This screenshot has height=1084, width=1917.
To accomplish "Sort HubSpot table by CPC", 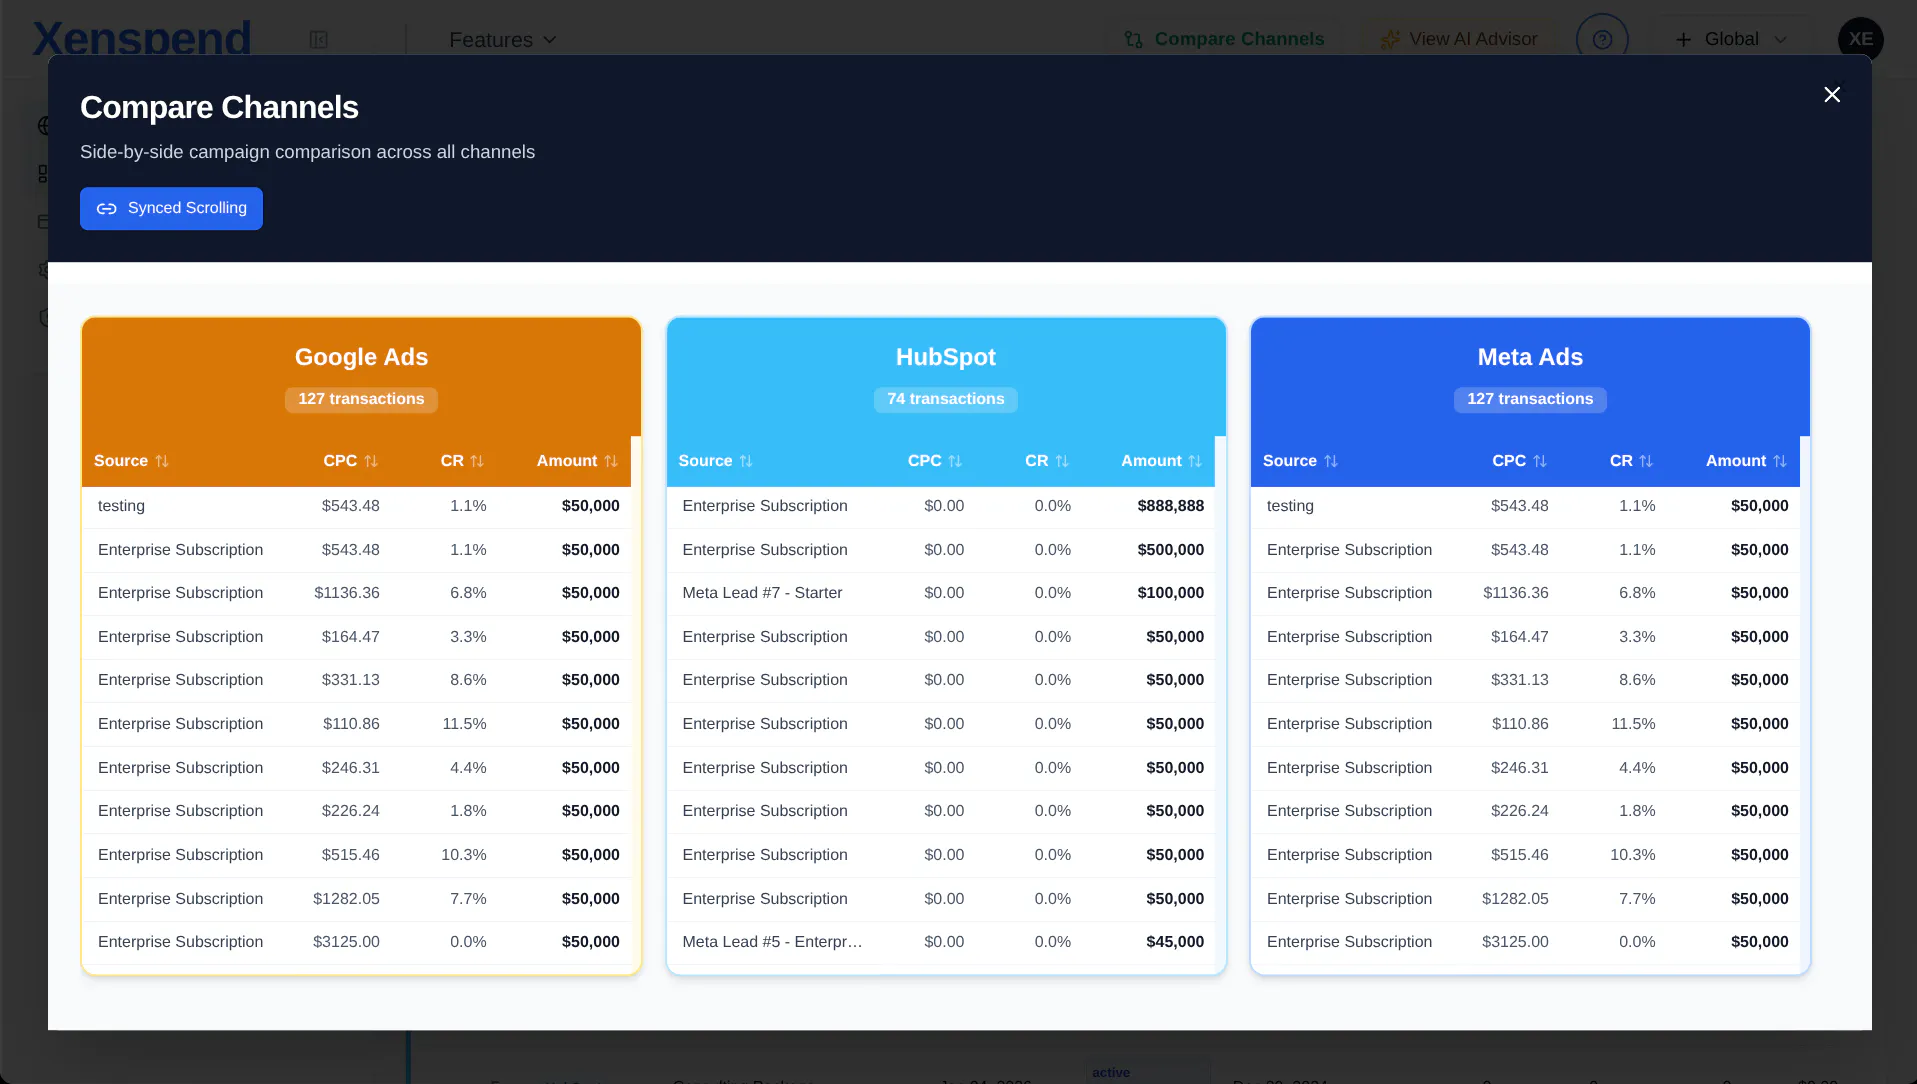I will coord(934,461).
